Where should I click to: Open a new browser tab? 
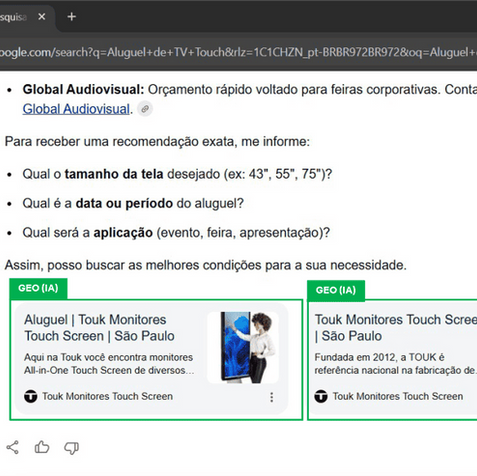coord(71,16)
